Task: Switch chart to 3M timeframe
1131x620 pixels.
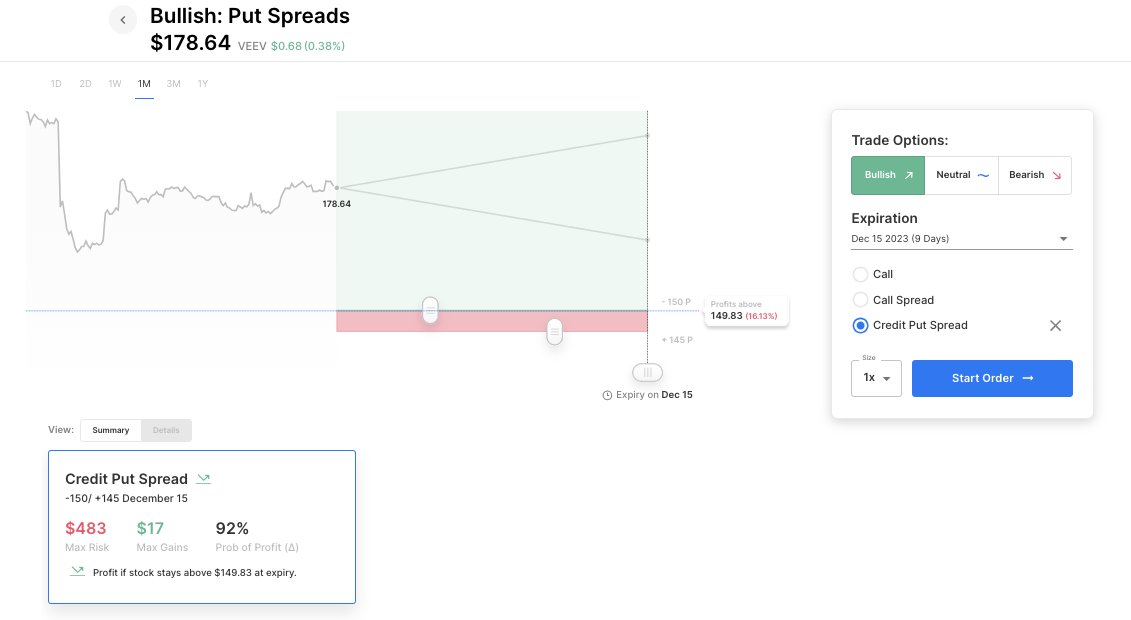Action: click(x=174, y=84)
